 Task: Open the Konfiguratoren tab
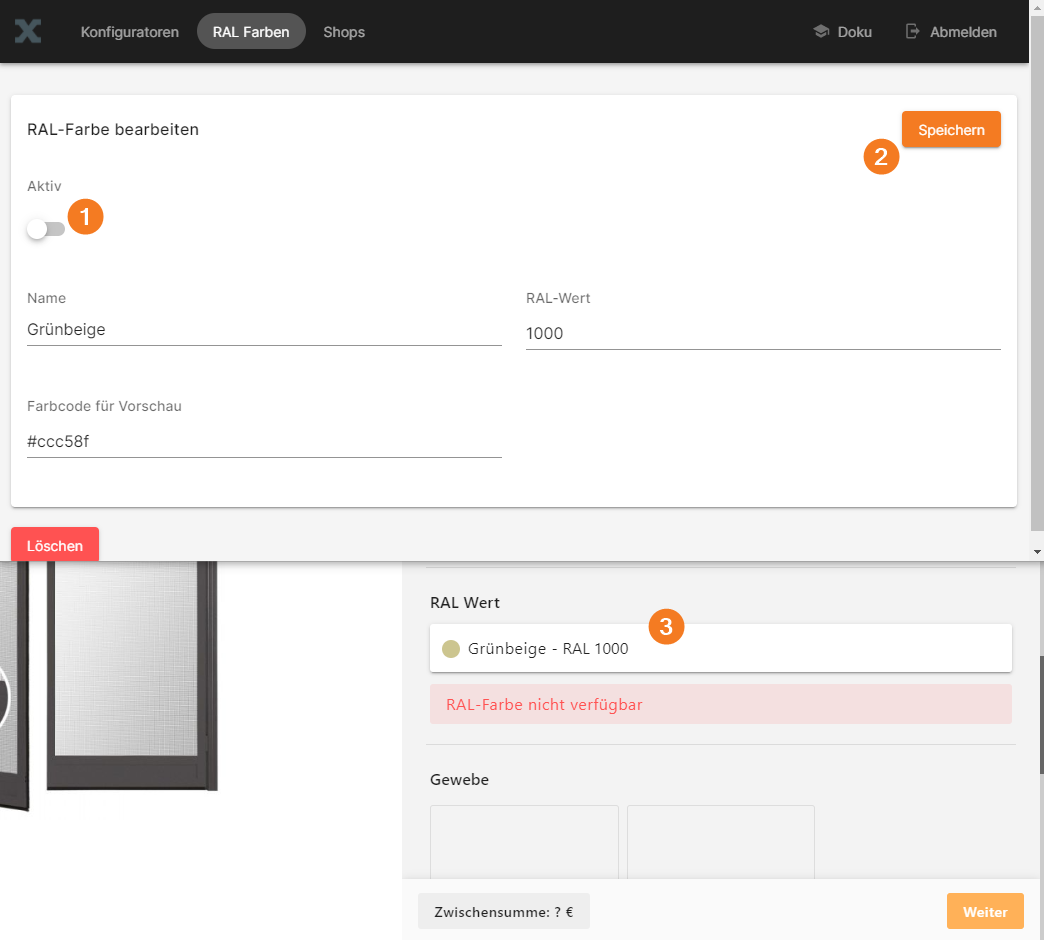[x=130, y=32]
